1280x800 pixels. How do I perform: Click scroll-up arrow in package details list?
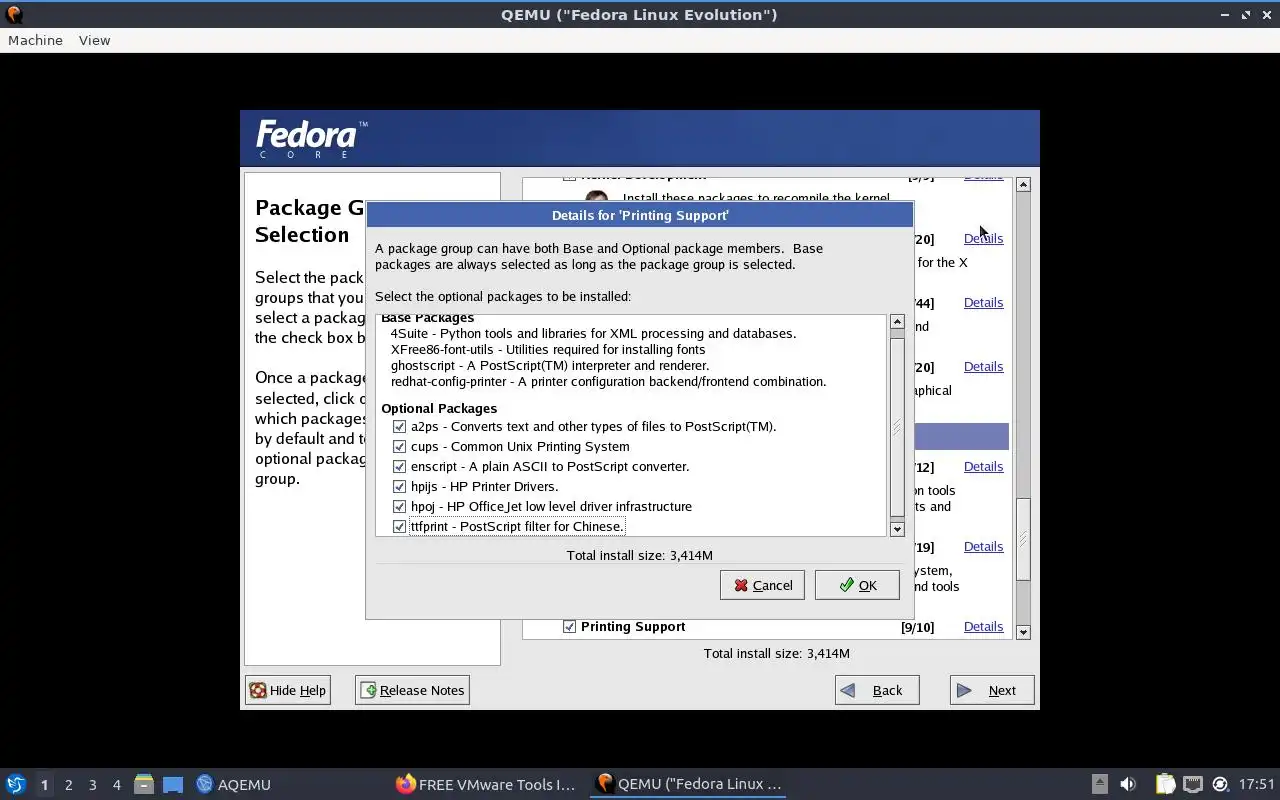click(x=897, y=322)
